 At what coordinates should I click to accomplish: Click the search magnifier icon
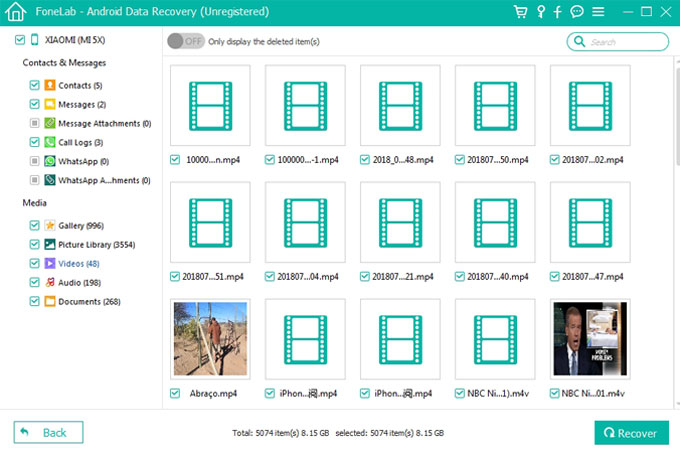[579, 41]
